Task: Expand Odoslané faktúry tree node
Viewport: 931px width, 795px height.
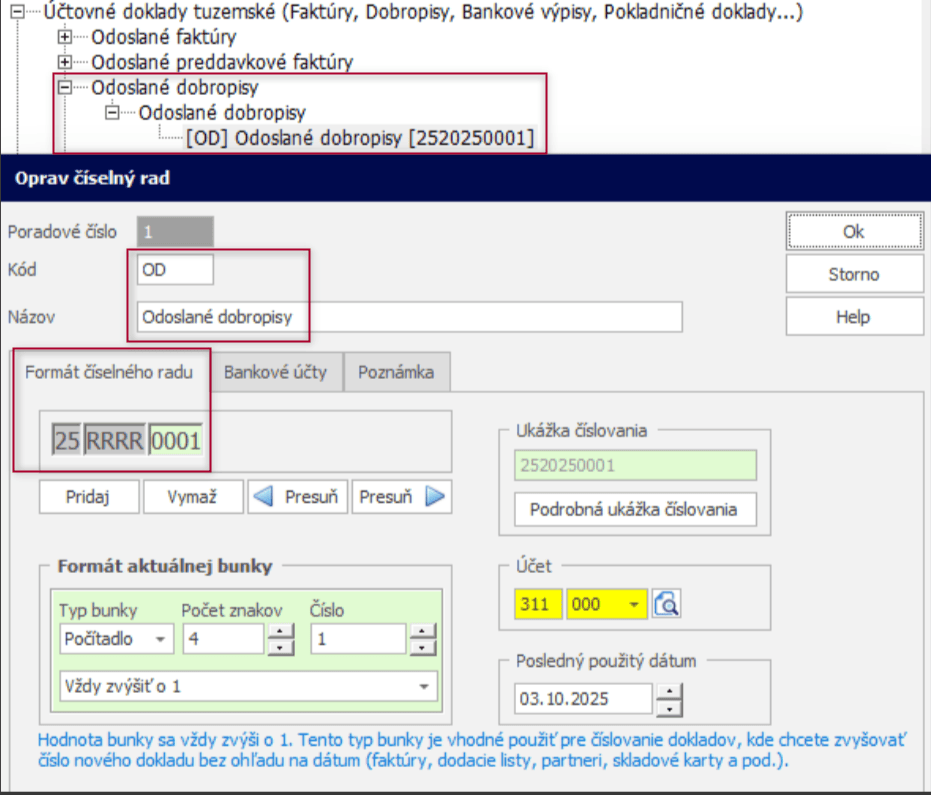Action: pos(66,38)
